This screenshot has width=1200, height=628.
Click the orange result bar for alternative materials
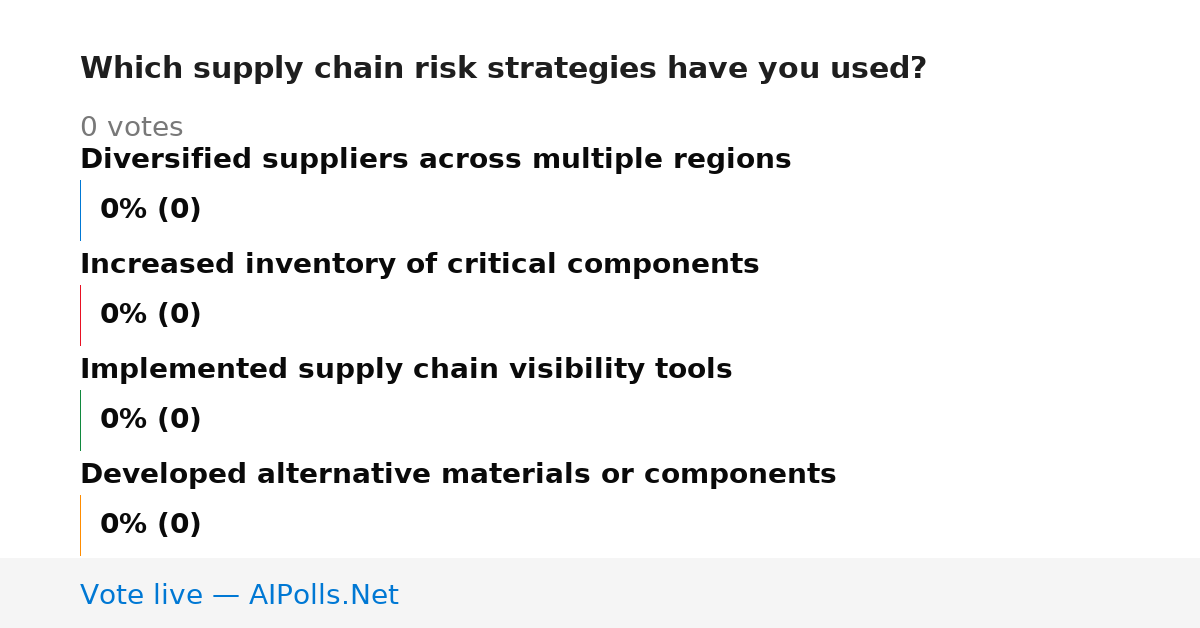(80, 525)
